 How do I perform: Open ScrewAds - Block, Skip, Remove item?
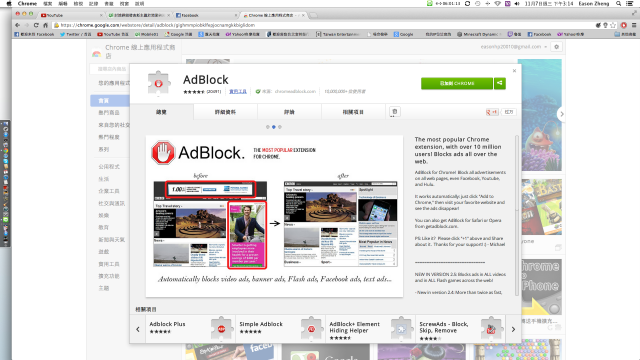tap(460, 329)
